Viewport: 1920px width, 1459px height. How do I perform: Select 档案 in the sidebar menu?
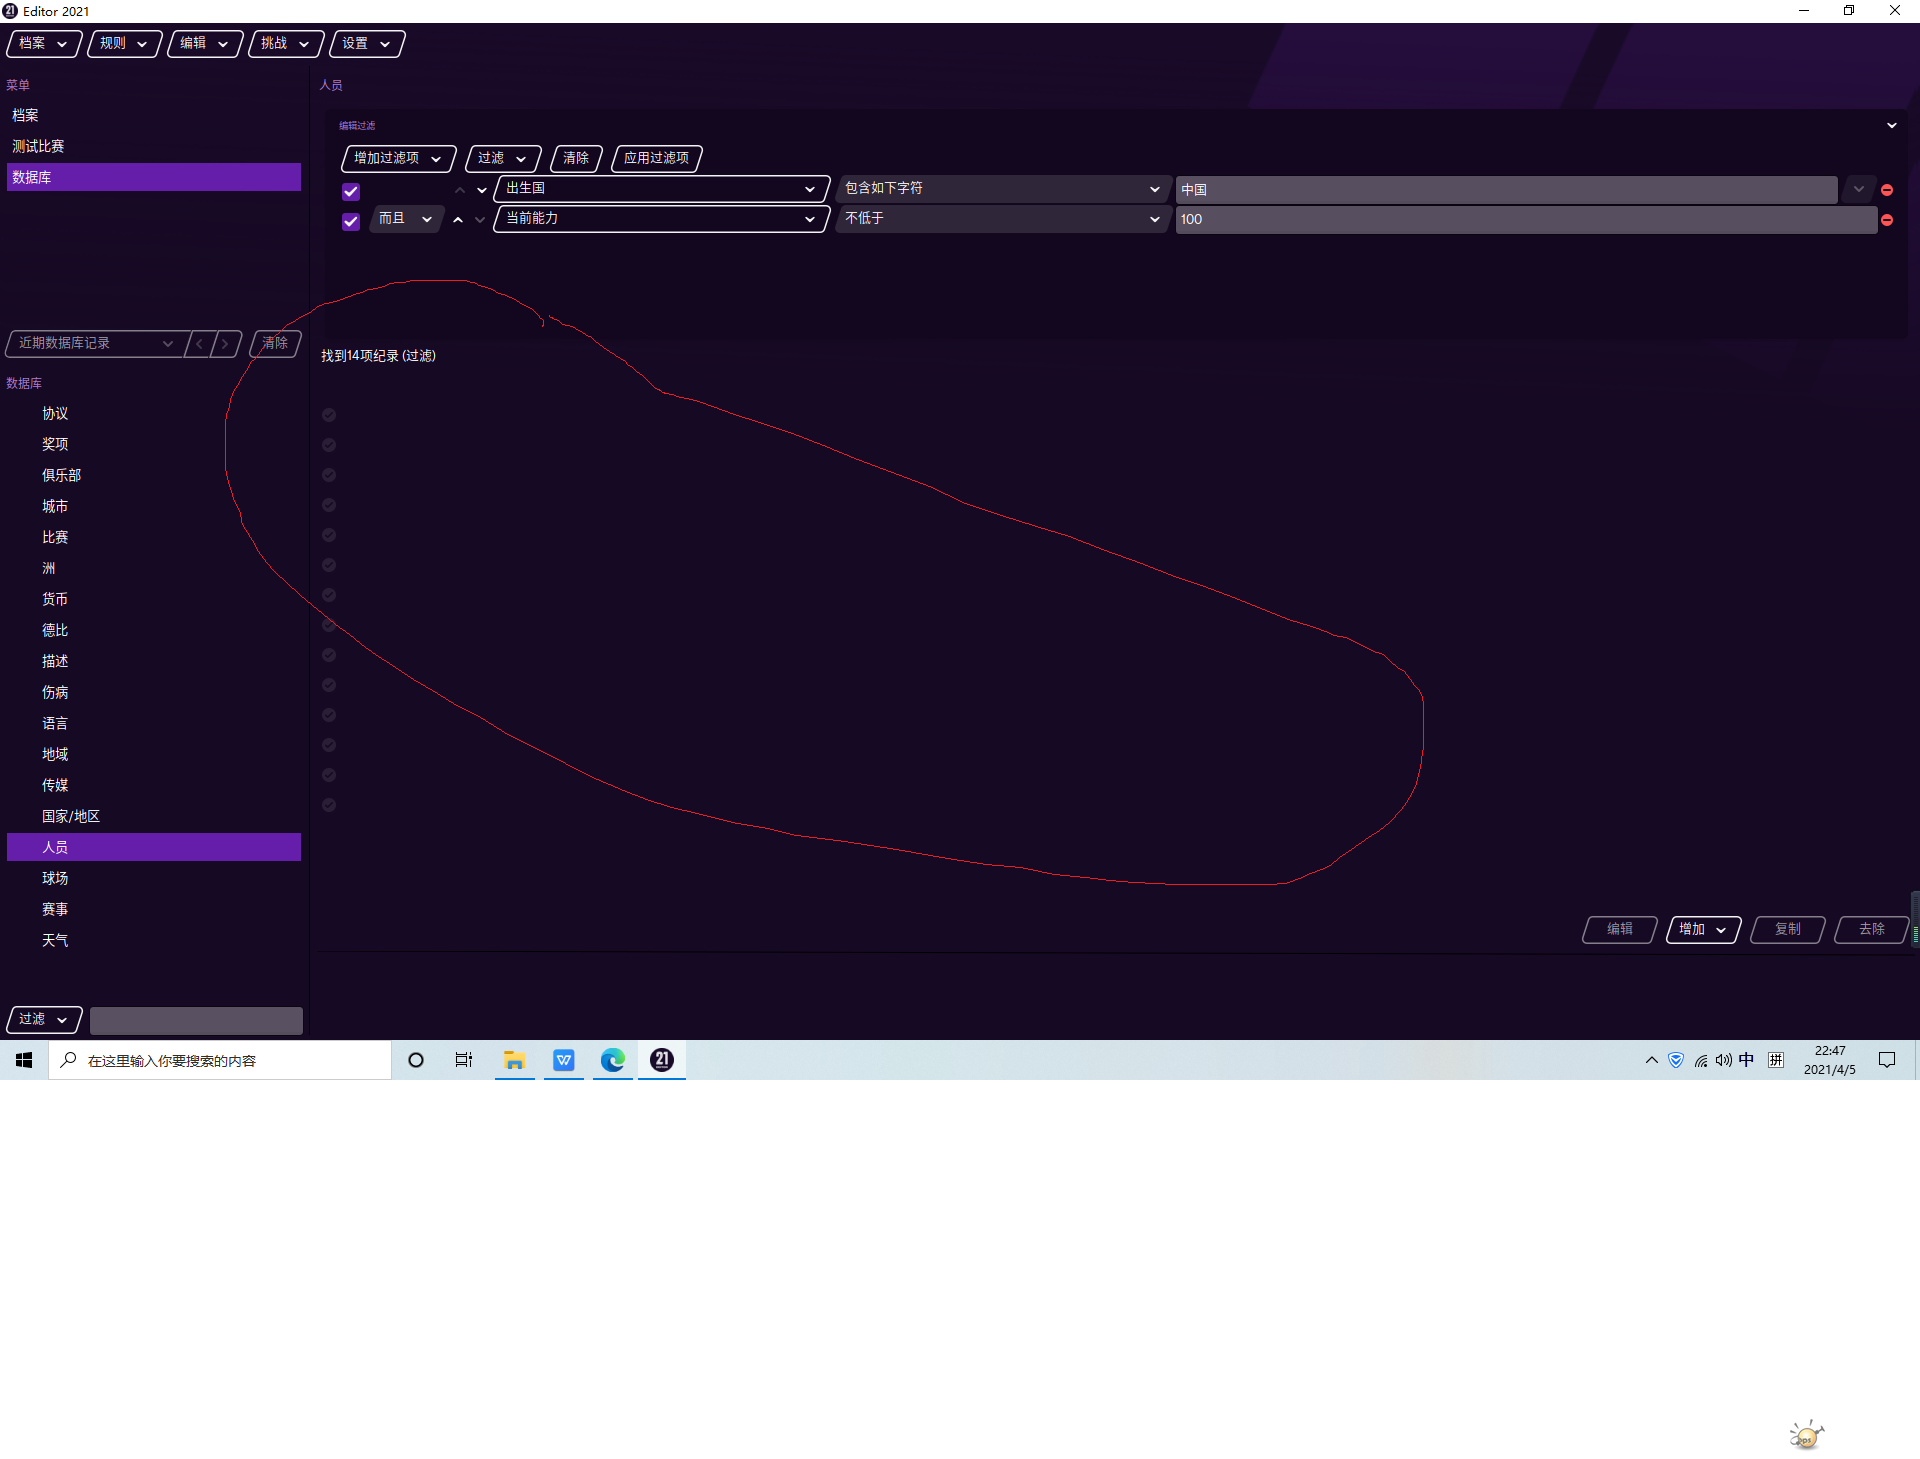154,116
